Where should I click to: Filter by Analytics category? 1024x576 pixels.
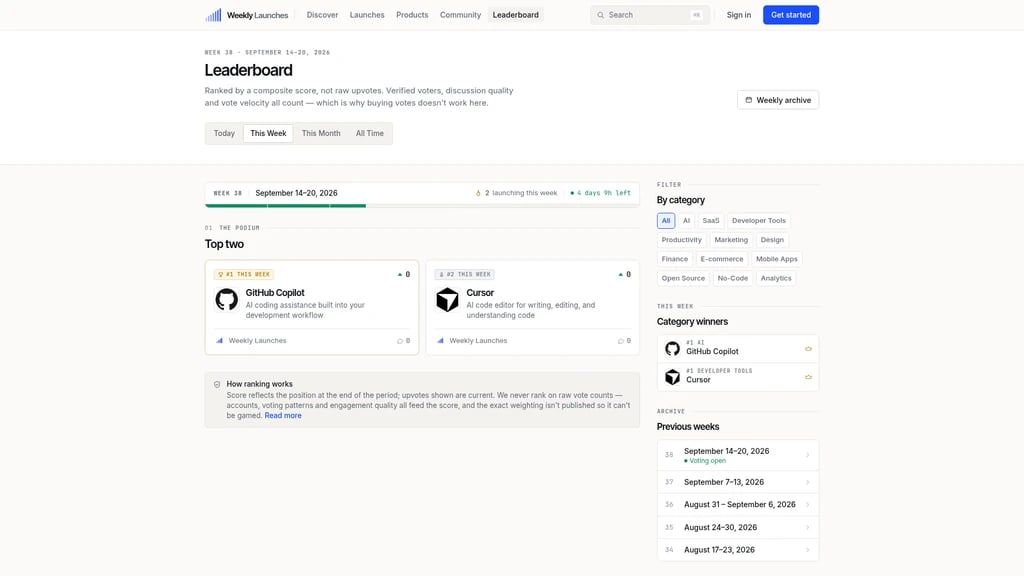tap(776, 278)
